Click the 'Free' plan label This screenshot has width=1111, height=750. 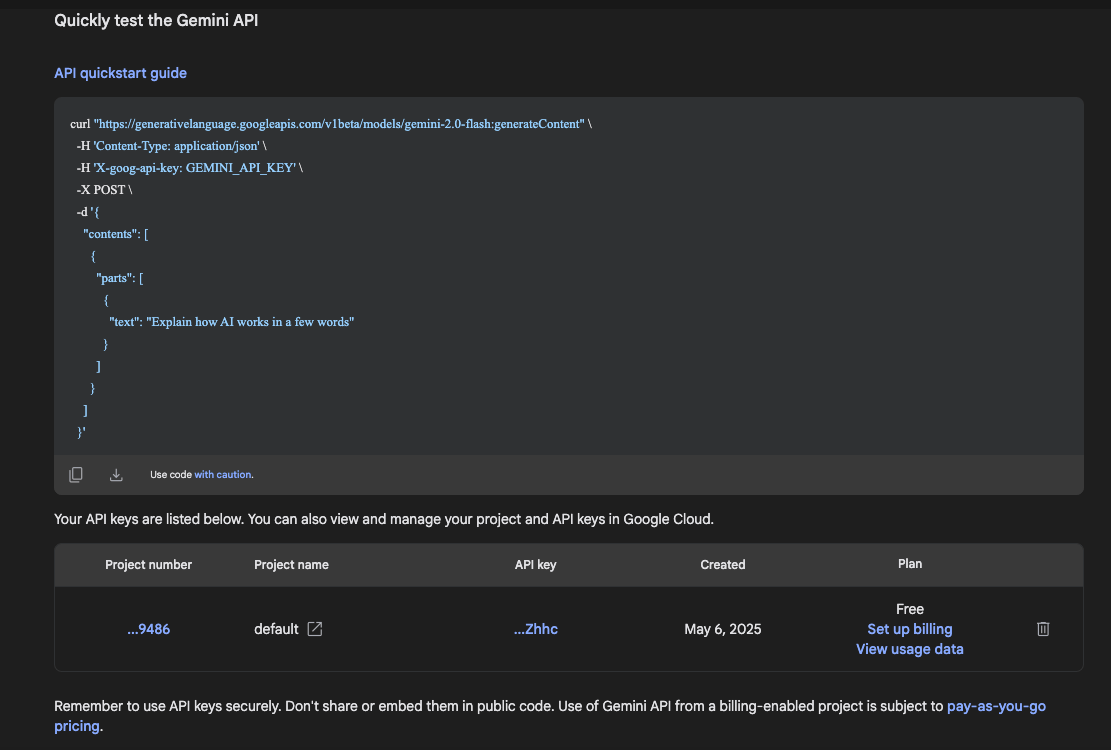tap(910, 609)
